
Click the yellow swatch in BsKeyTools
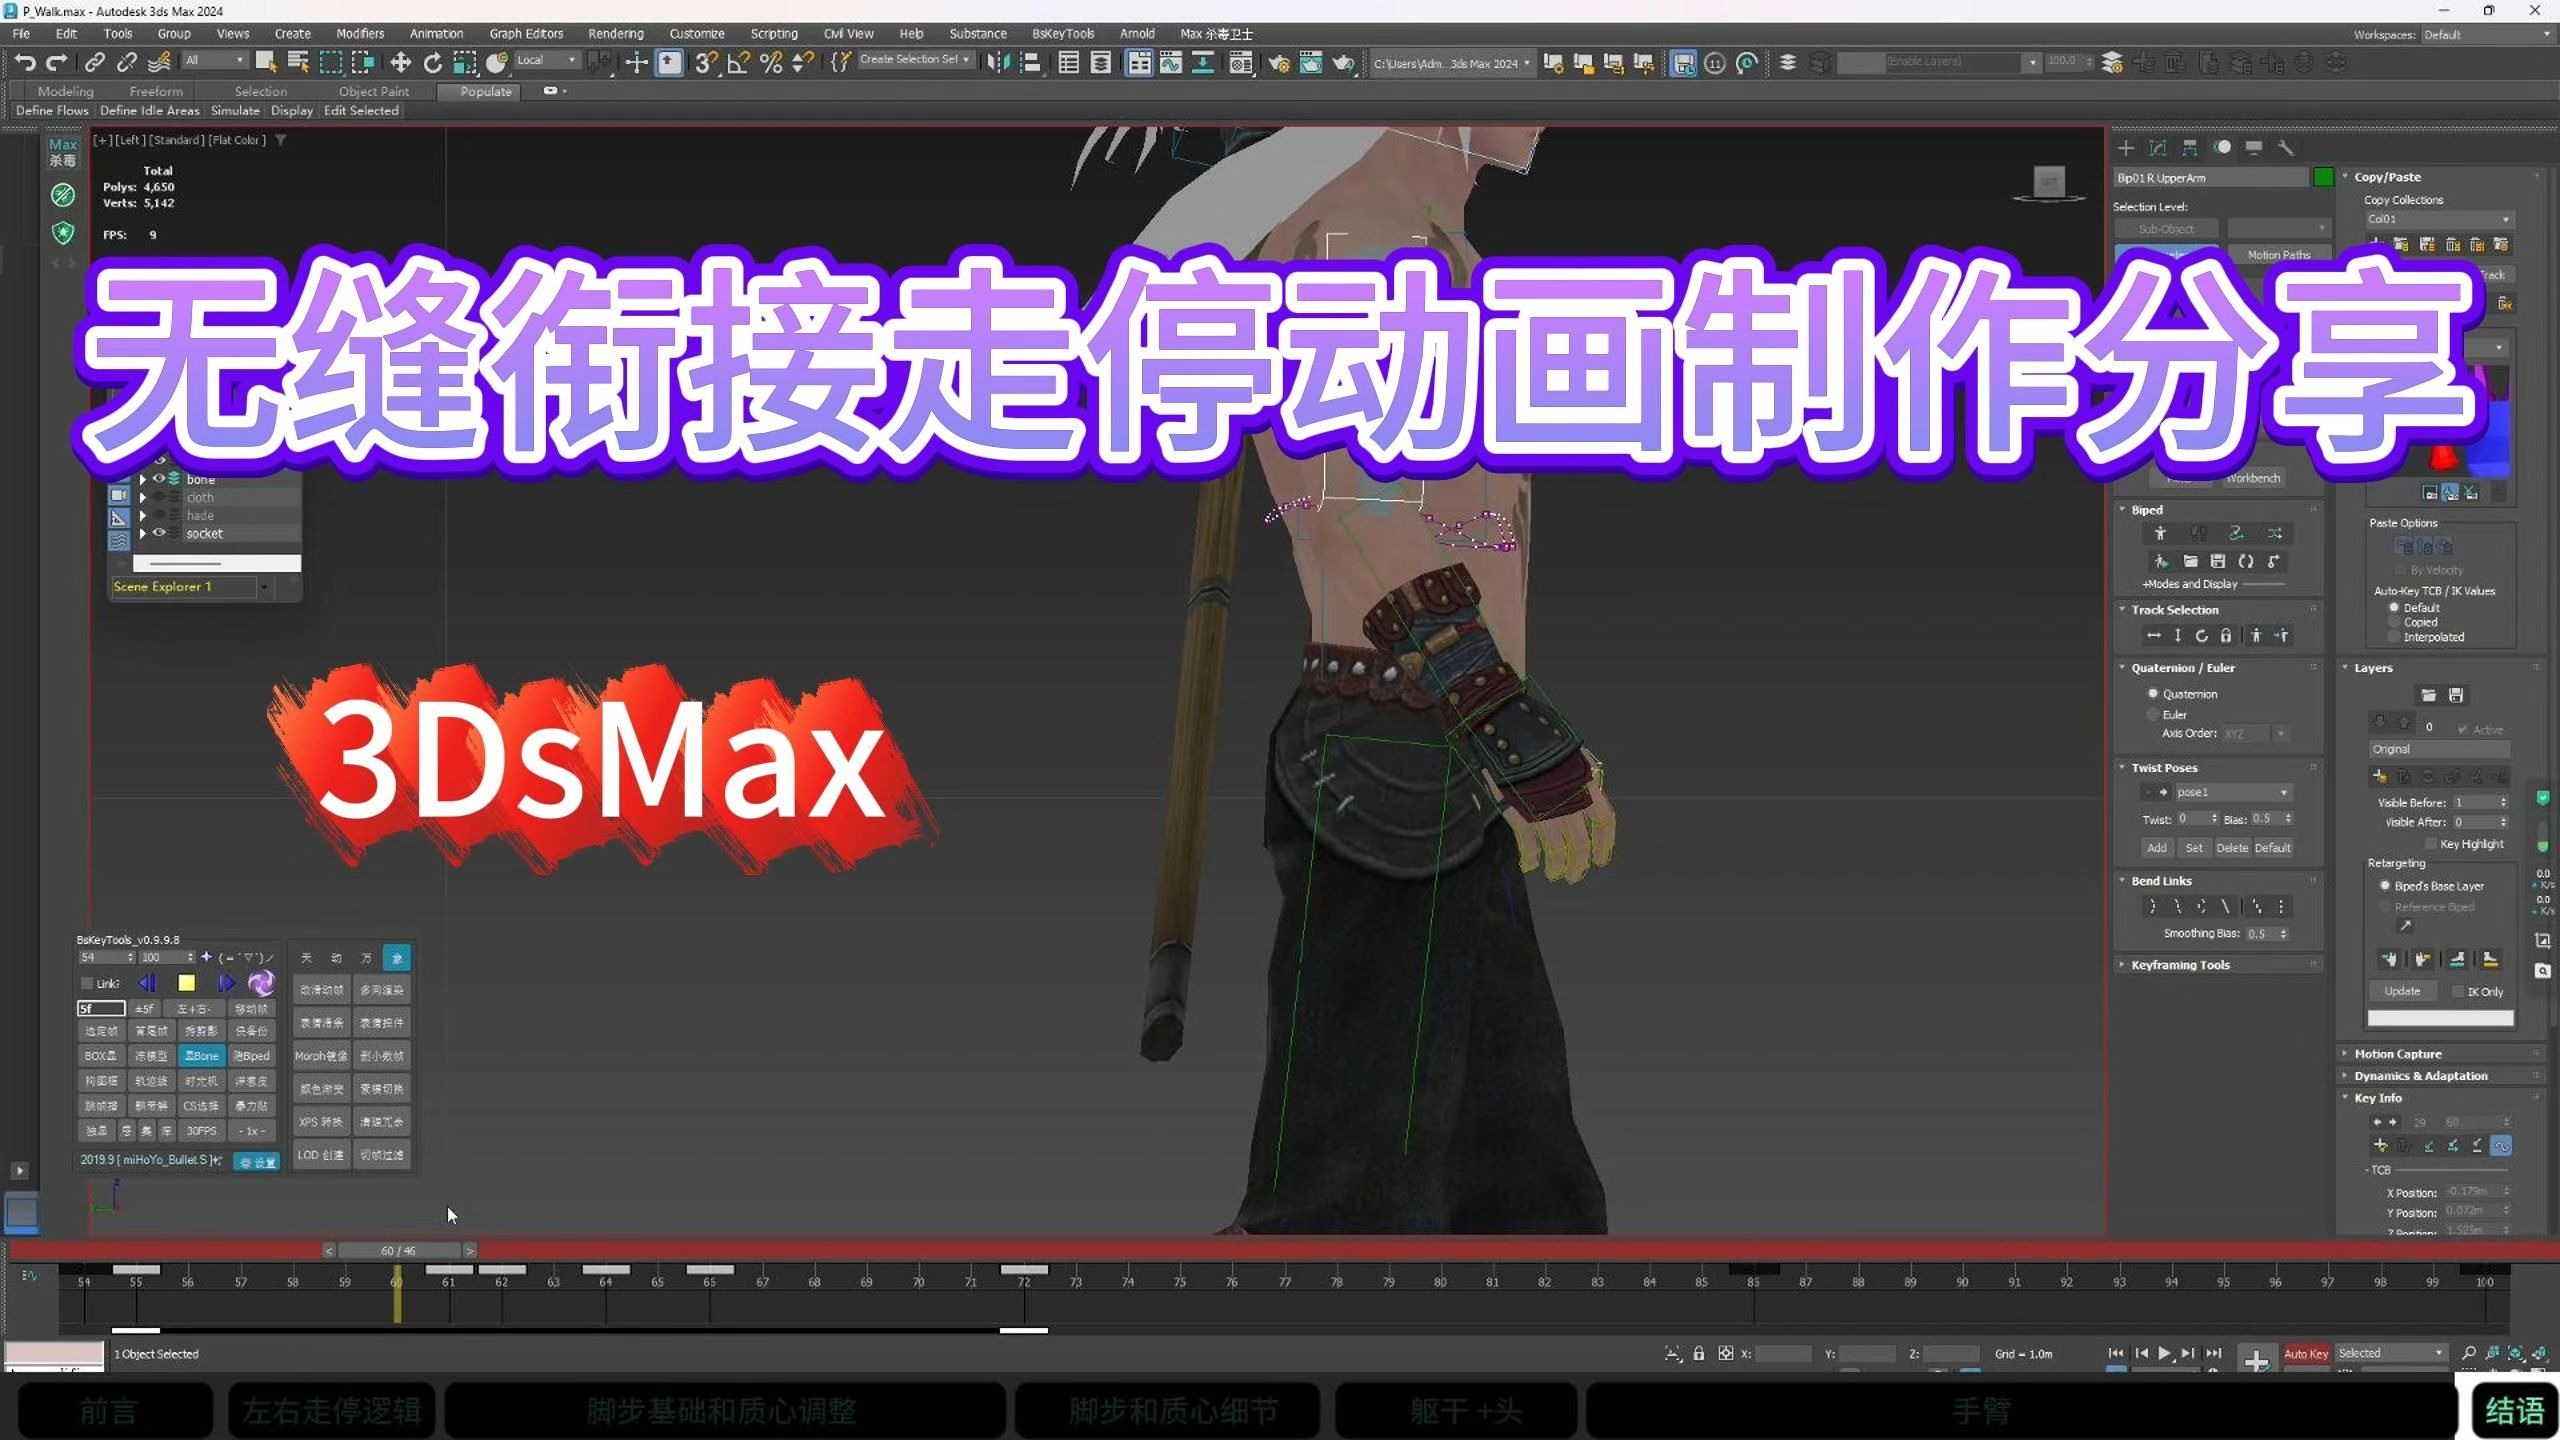[186, 983]
